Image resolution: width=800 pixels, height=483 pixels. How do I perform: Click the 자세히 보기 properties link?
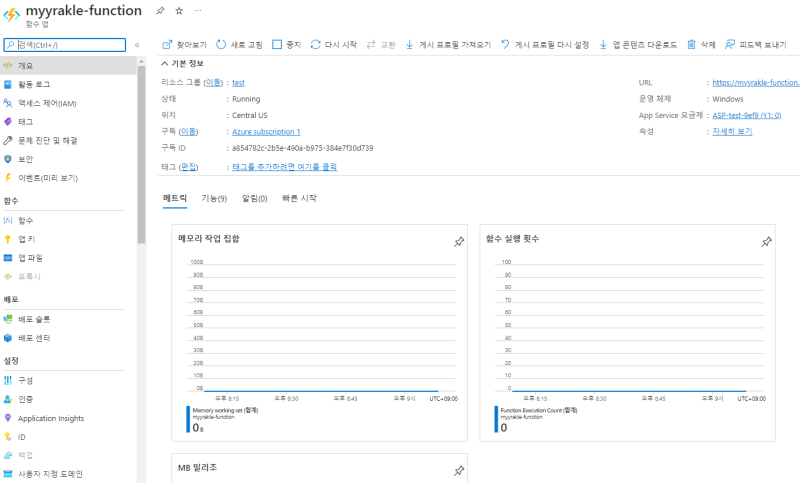pyautogui.click(x=732, y=131)
